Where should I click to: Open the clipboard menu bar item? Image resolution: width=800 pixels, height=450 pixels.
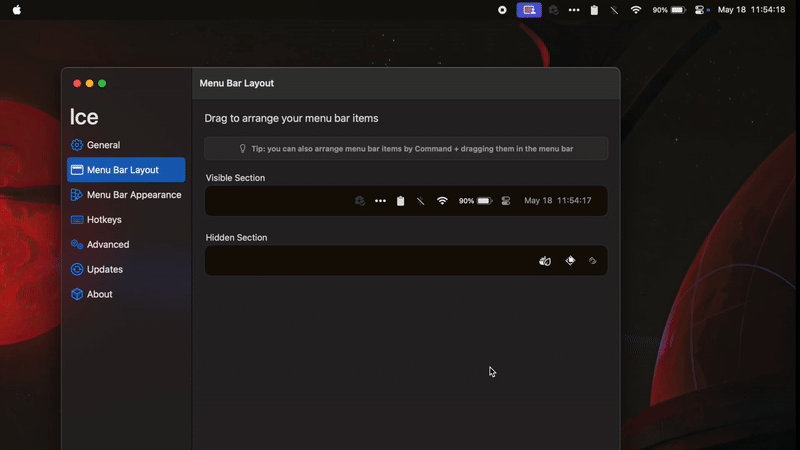point(594,10)
